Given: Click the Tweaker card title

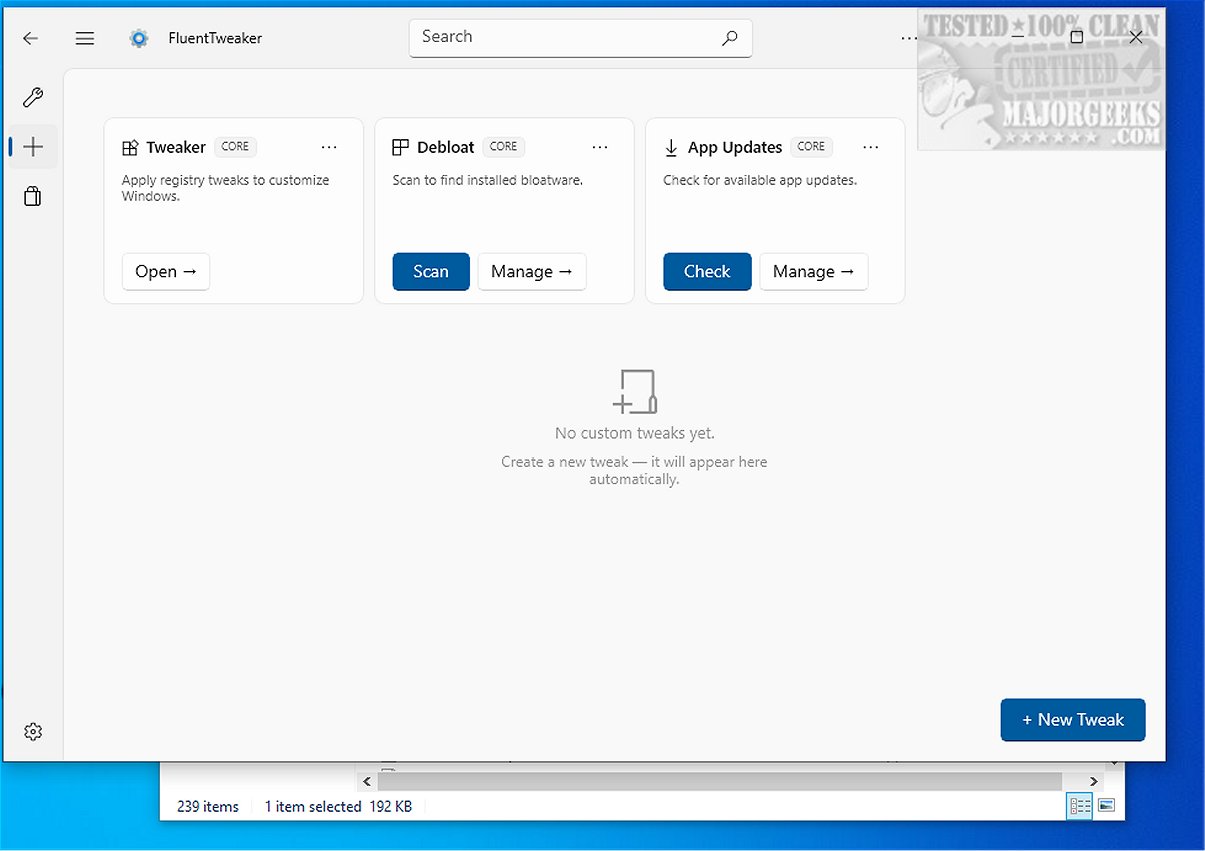Looking at the screenshot, I should tap(176, 147).
